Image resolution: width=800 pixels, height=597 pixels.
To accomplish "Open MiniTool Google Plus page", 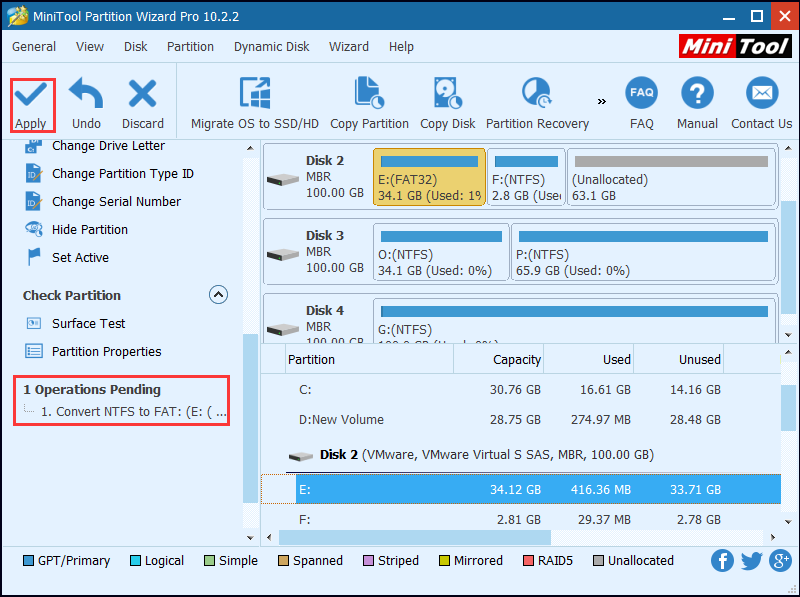I will pyautogui.click(x=781, y=560).
